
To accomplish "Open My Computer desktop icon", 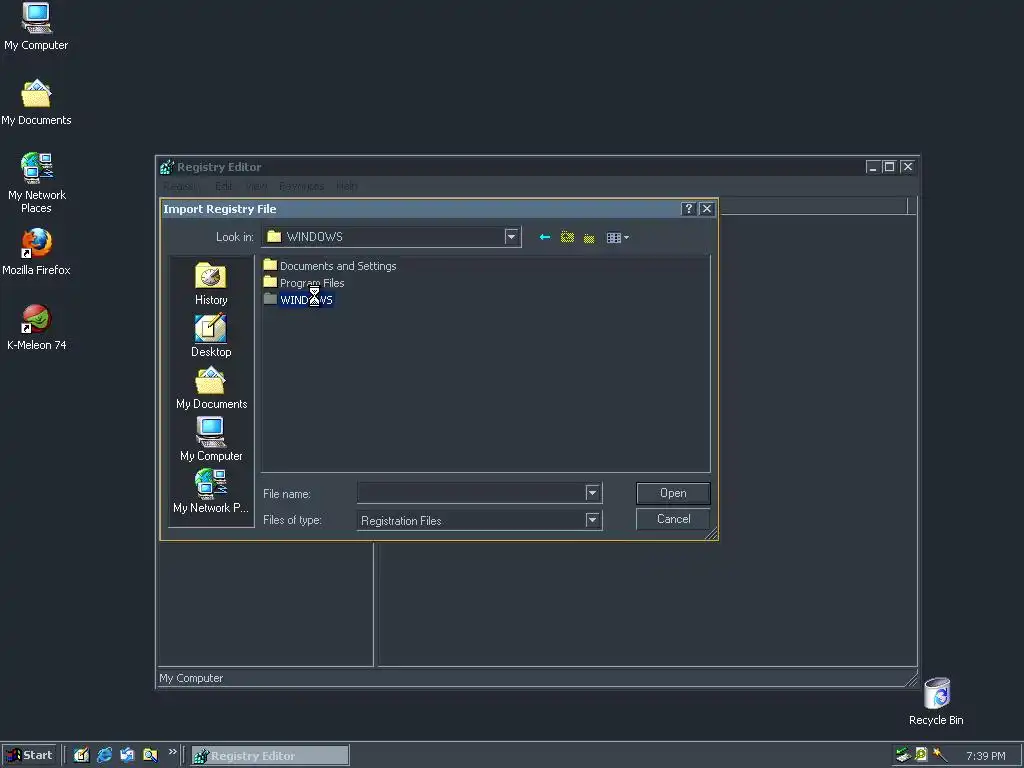I will click(x=36, y=27).
